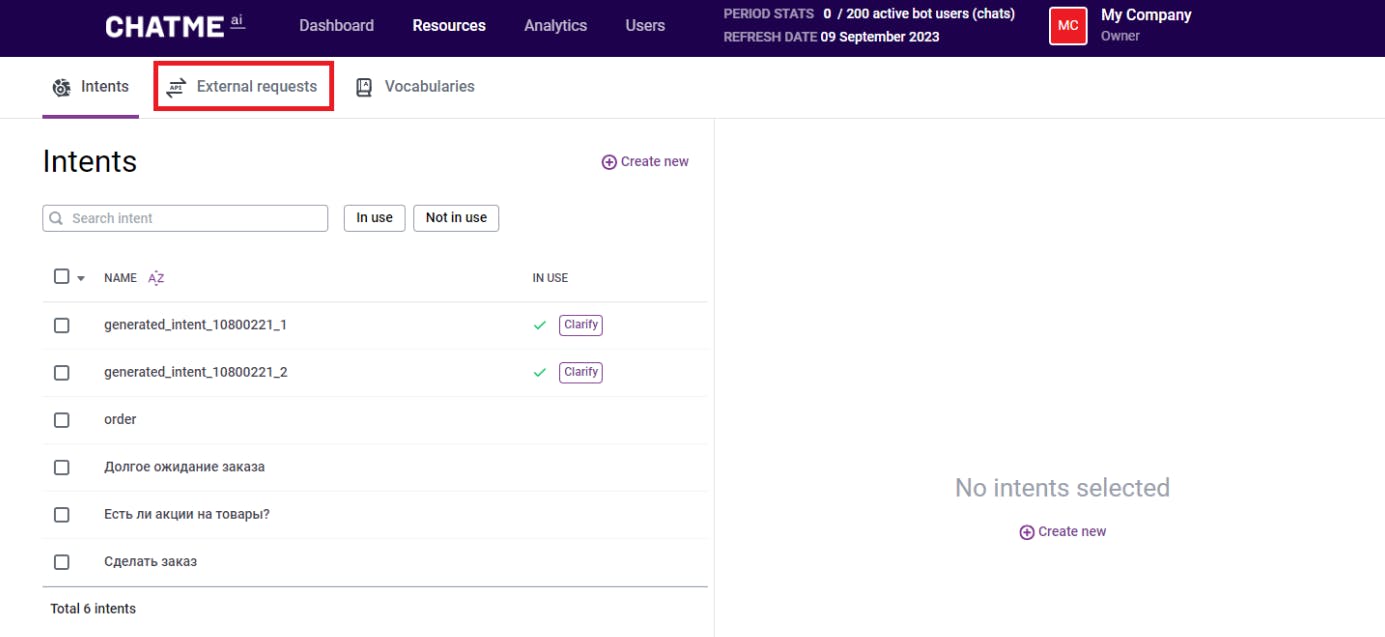Open the Users menu
This screenshot has width=1385, height=637.
tap(645, 26)
